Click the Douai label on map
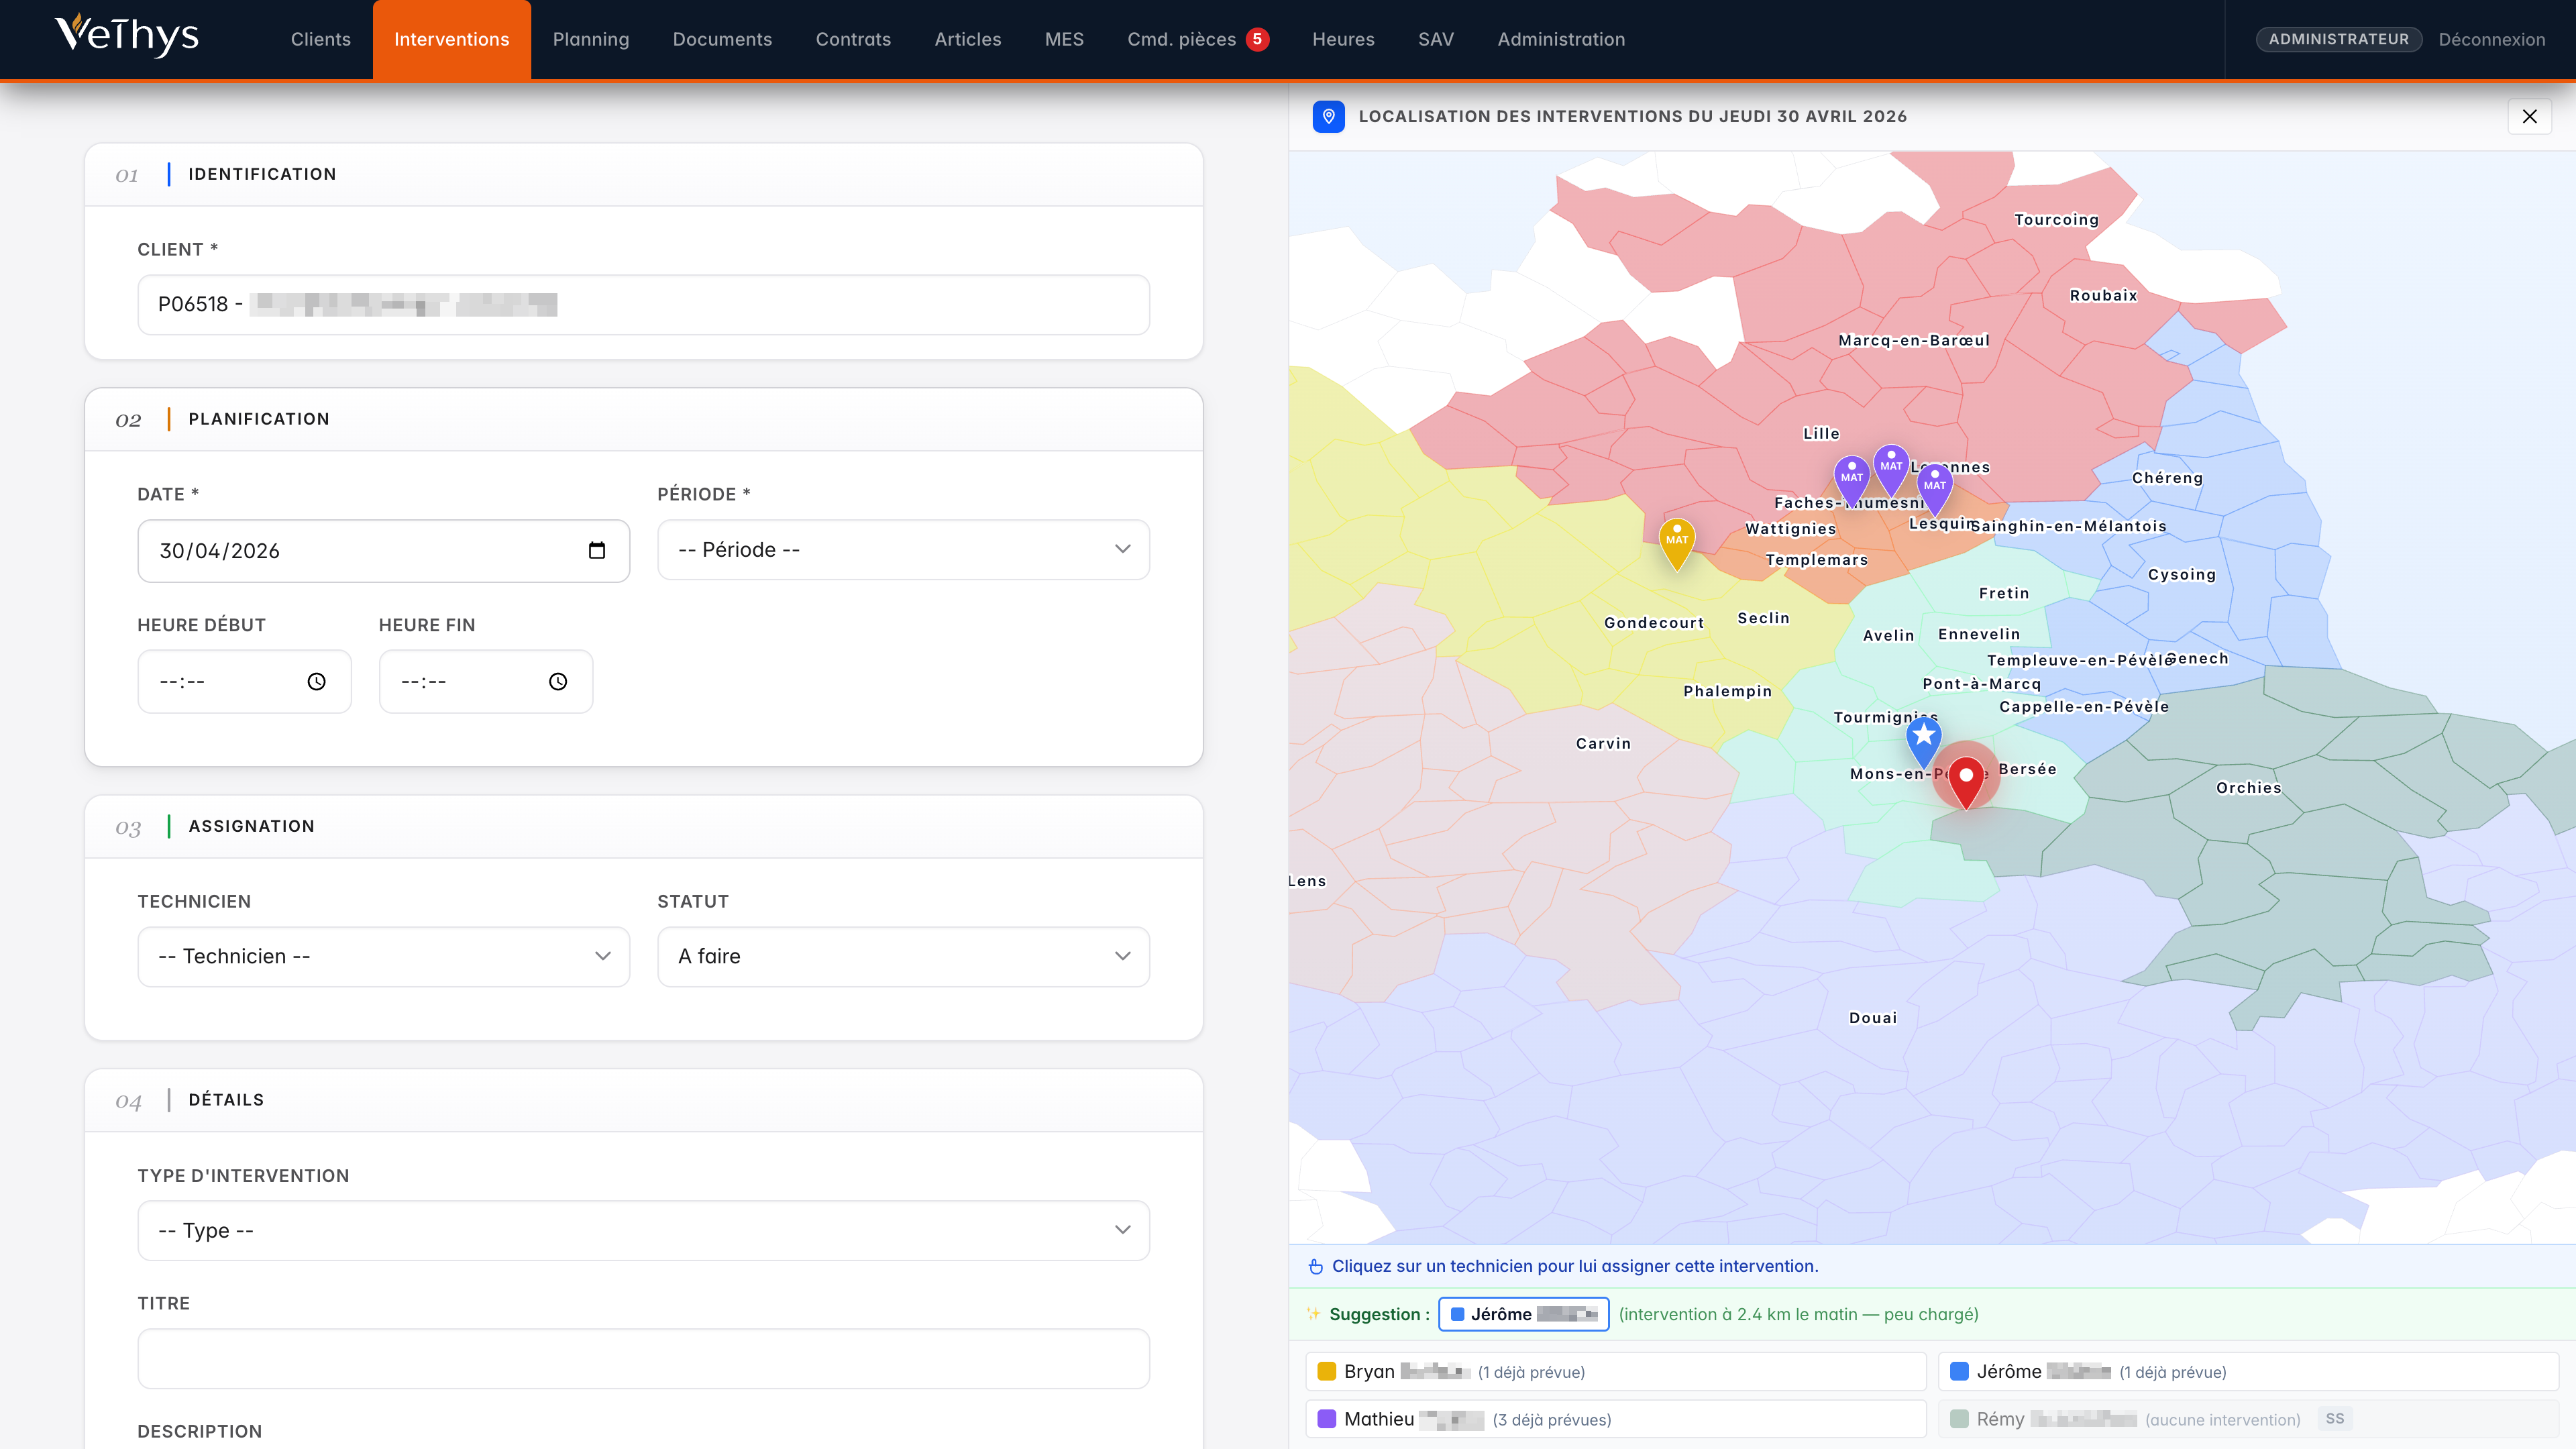 tap(1873, 1018)
